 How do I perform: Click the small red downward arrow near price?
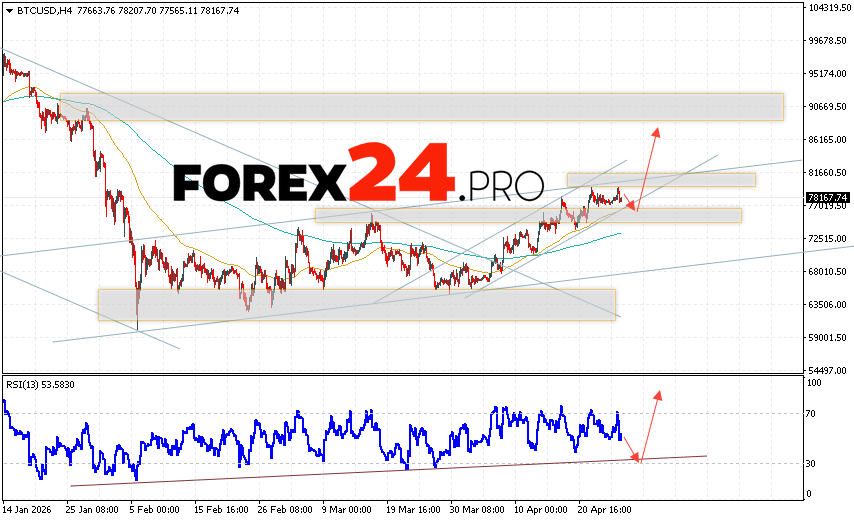click(x=628, y=206)
